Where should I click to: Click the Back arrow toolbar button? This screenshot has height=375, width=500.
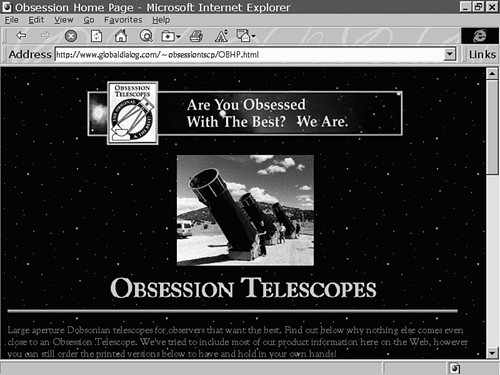click(x=21, y=36)
